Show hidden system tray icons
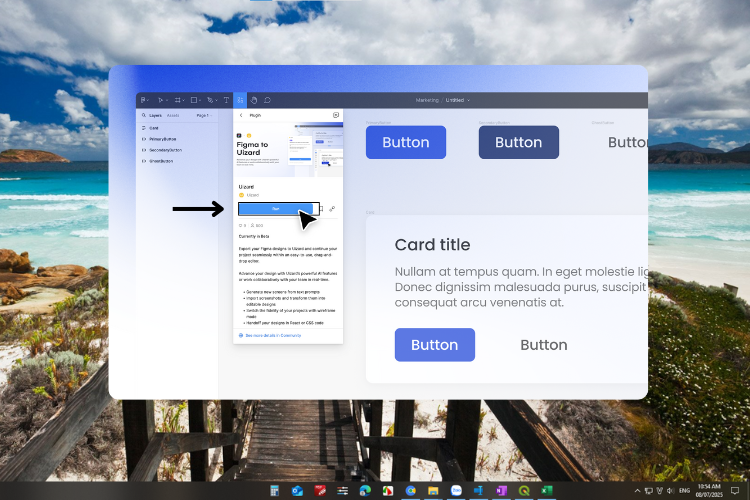This screenshot has width=750, height=500. [x=637, y=491]
